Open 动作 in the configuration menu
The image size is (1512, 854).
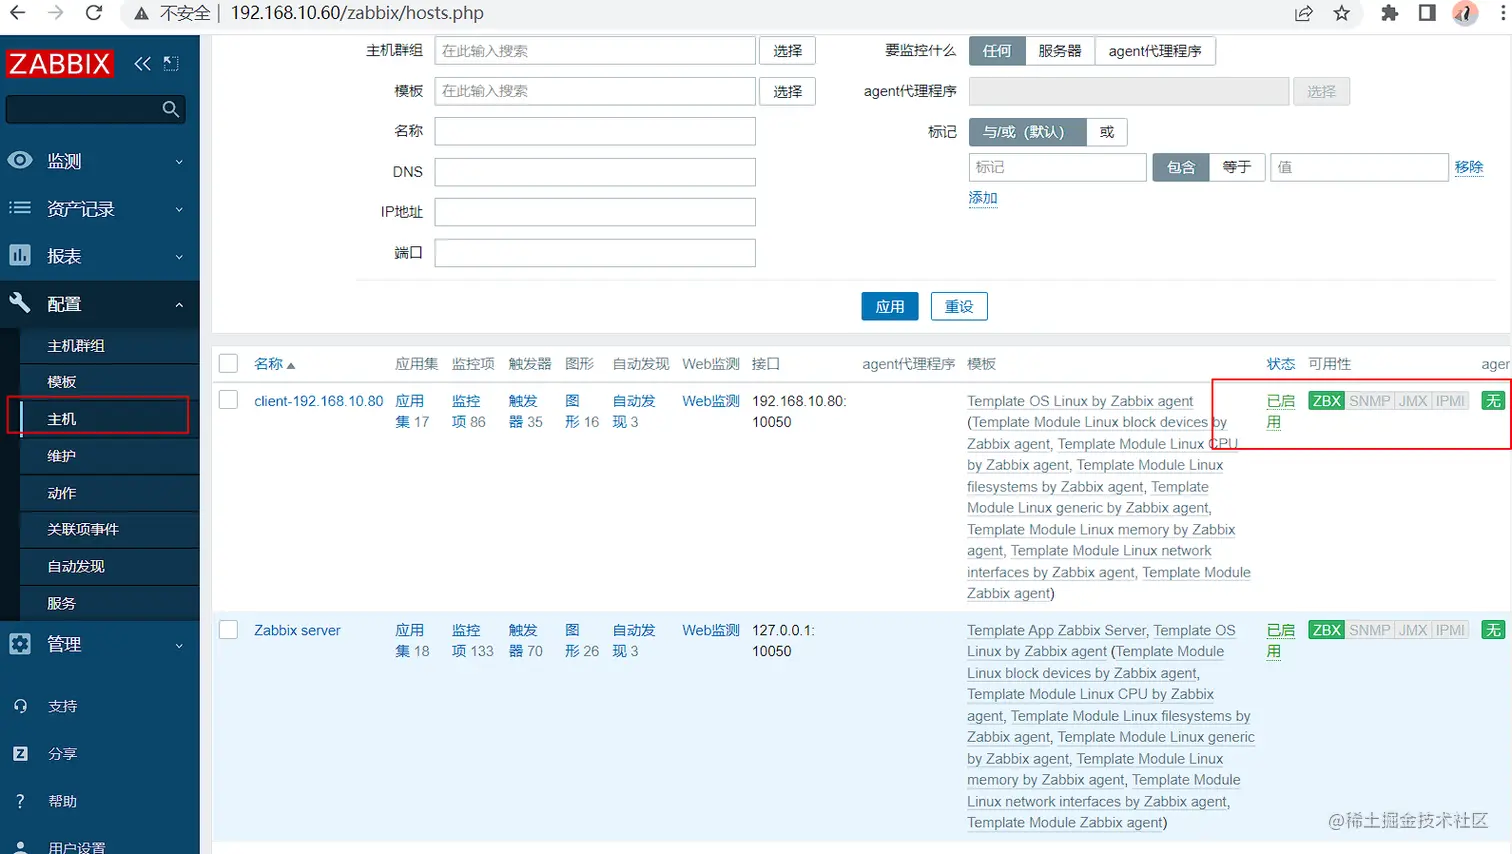110,493
